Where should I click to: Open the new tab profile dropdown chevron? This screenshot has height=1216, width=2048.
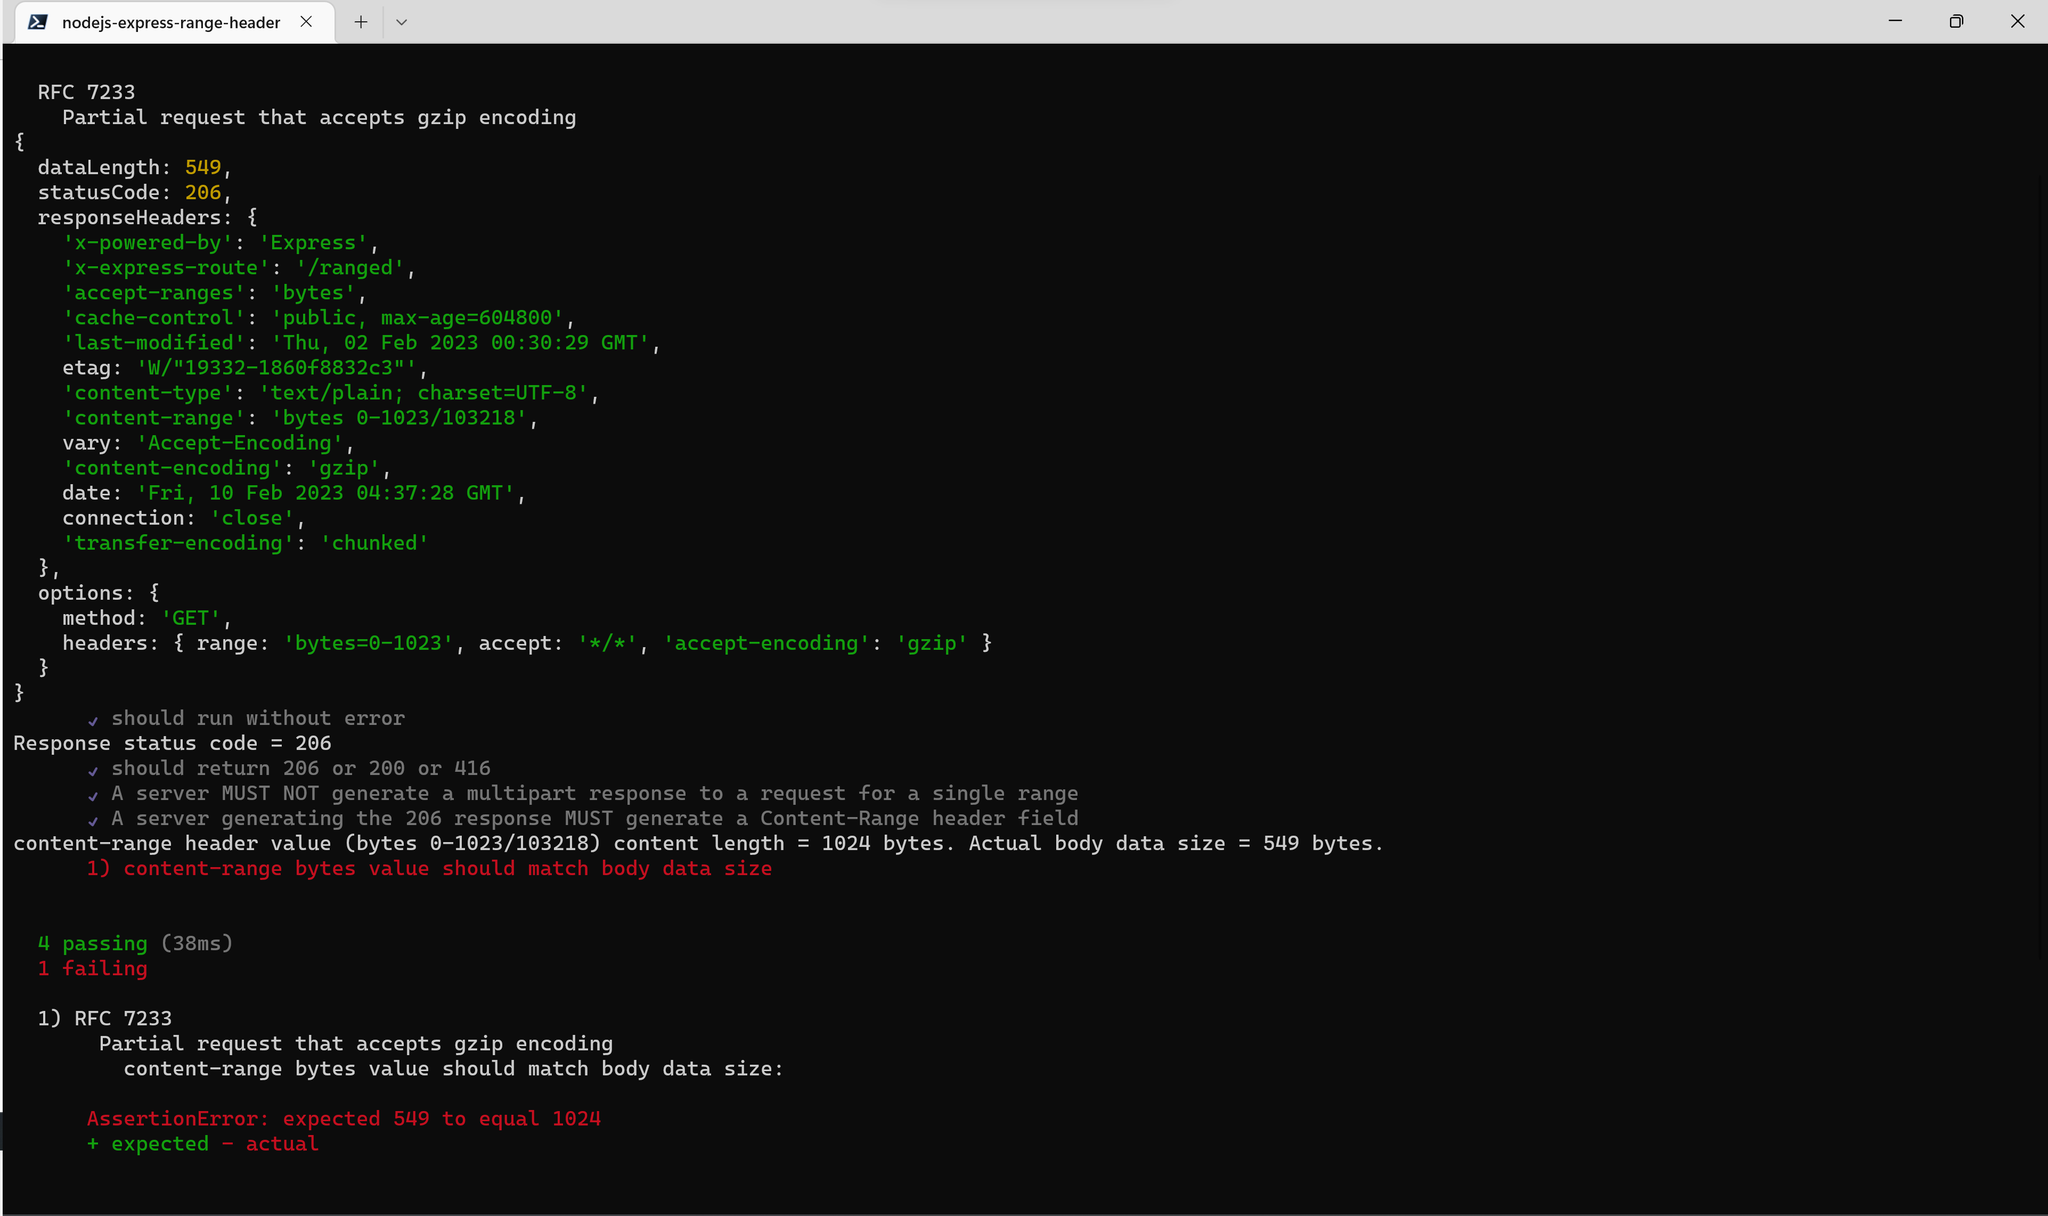click(402, 21)
